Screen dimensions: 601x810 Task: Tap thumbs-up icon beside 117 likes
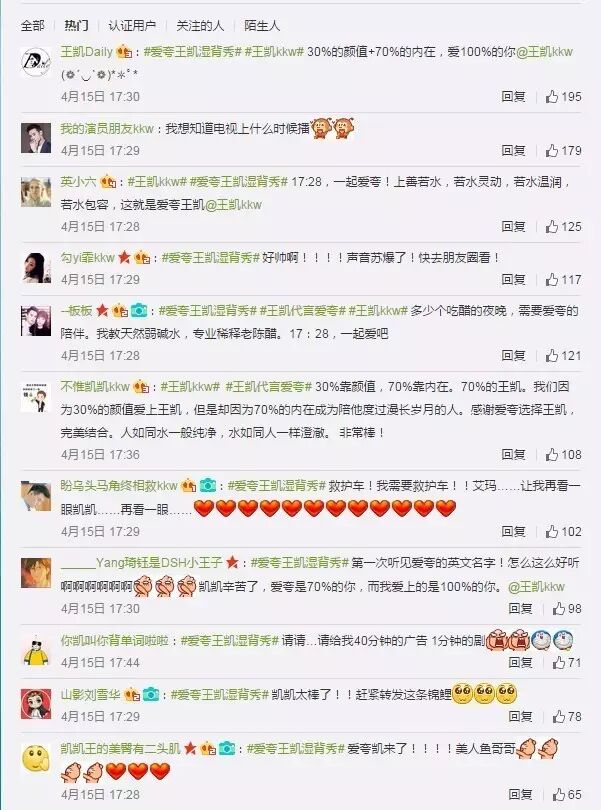[x=552, y=279]
